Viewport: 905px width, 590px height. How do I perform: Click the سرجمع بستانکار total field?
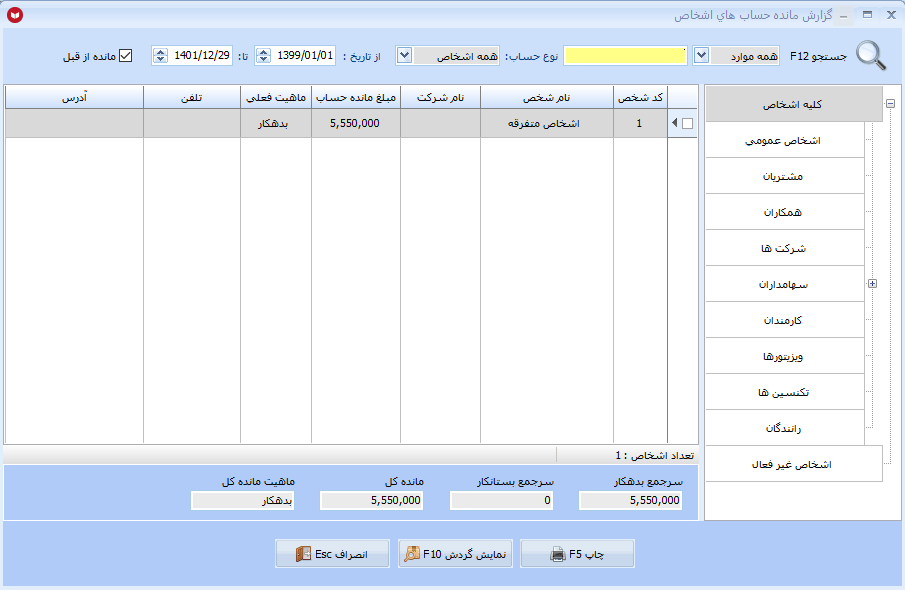pos(502,501)
